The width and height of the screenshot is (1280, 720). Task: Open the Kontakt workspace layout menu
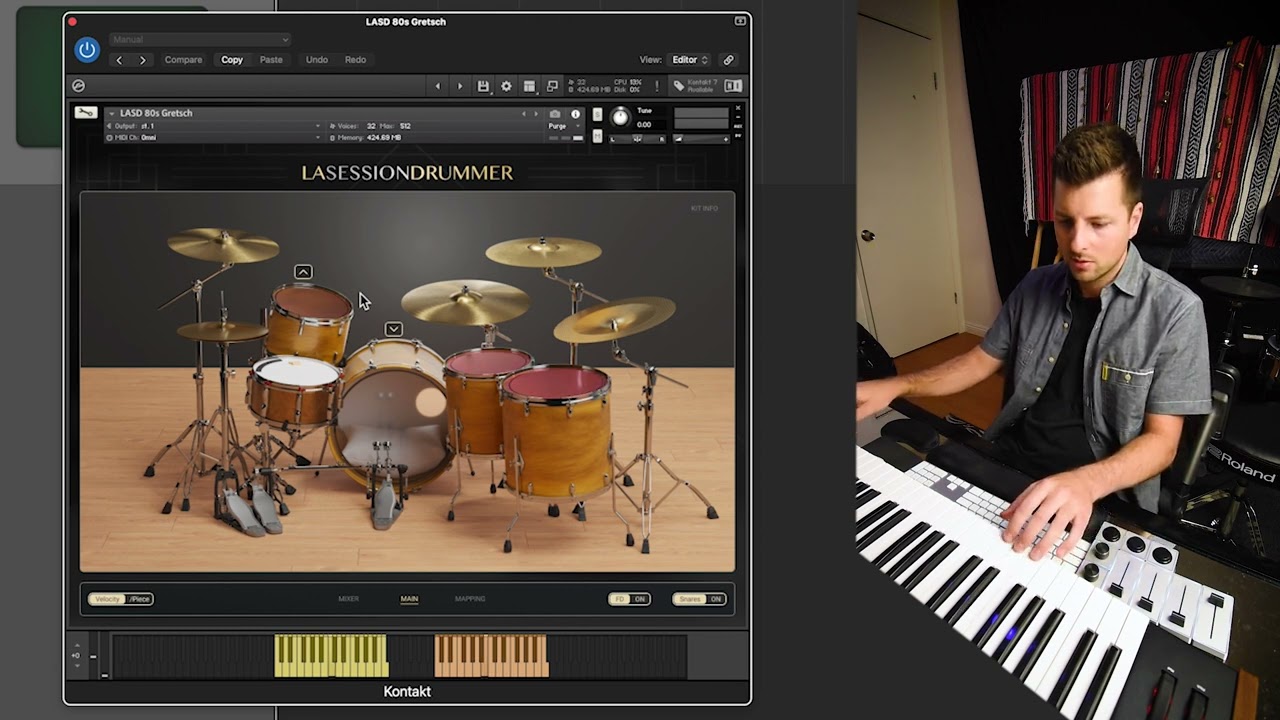tap(529, 86)
